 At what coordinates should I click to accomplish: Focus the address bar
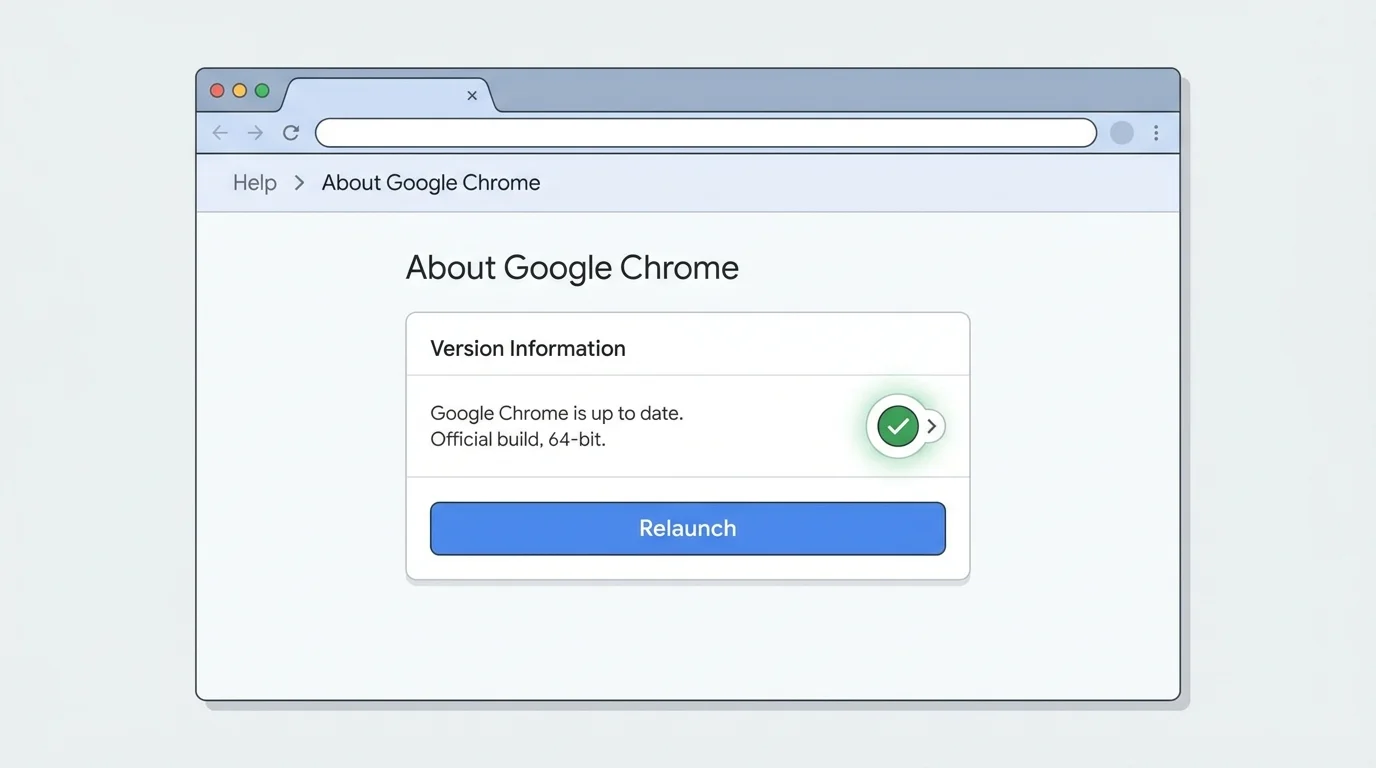click(706, 133)
